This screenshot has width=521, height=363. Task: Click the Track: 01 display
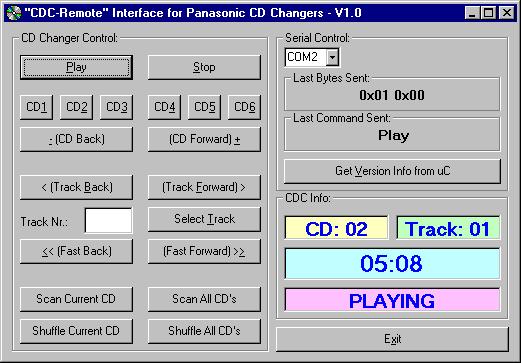tap(448, 228)
